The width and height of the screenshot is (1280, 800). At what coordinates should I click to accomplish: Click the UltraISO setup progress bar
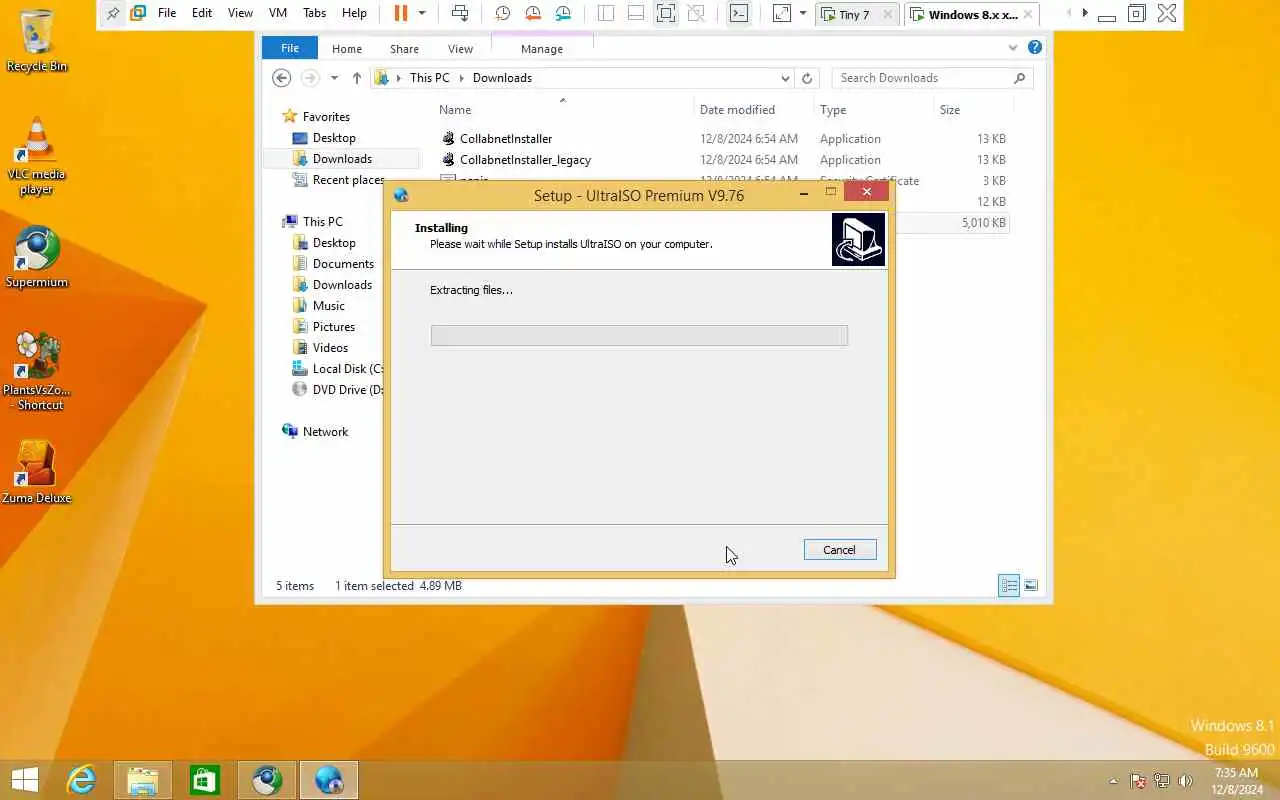pyautogui.click(x=639, y=335)
